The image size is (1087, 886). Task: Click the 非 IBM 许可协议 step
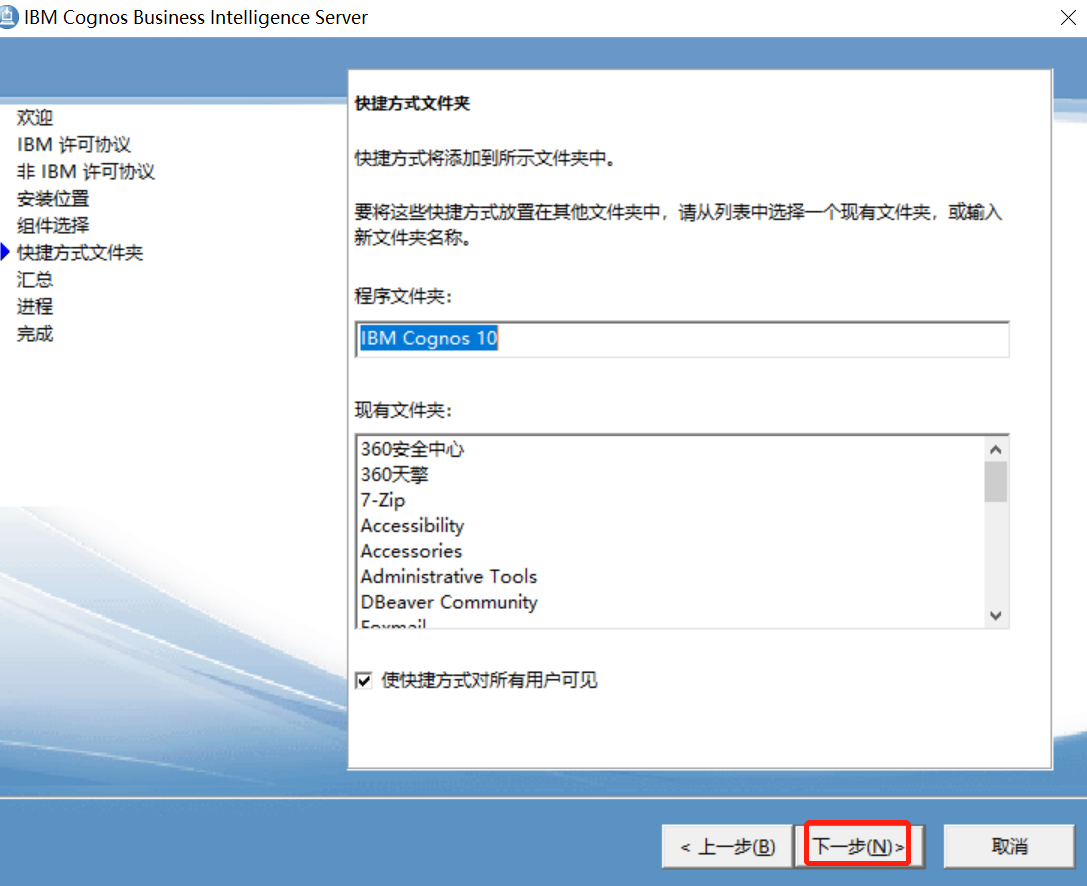(85, 171)
